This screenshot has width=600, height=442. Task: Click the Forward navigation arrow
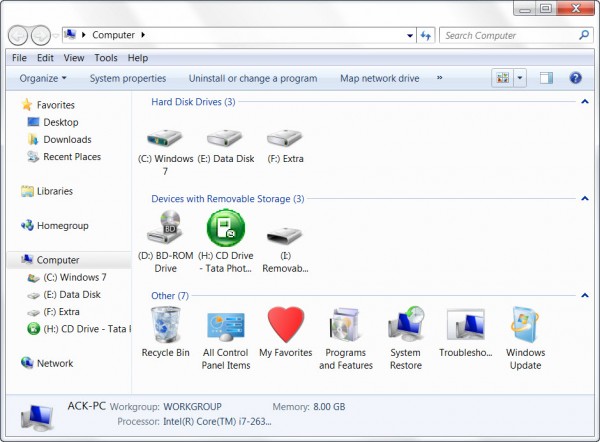pos(41,36)
